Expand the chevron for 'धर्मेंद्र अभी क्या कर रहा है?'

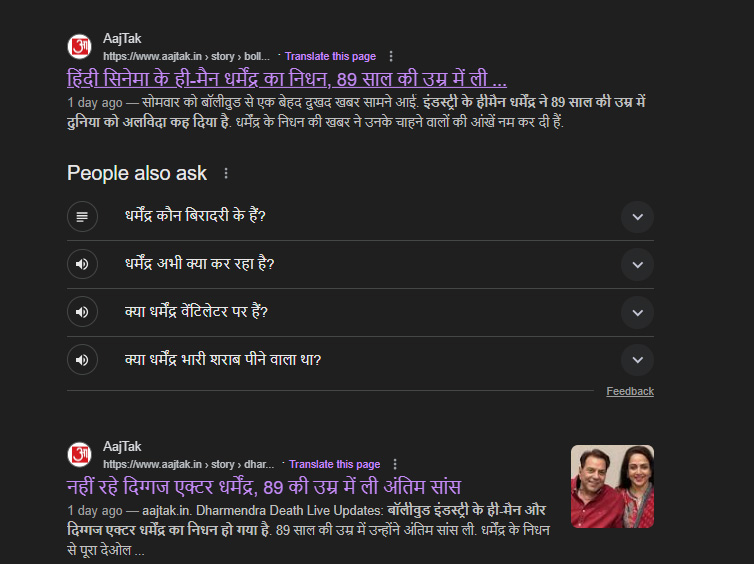(x=636, y=264)
